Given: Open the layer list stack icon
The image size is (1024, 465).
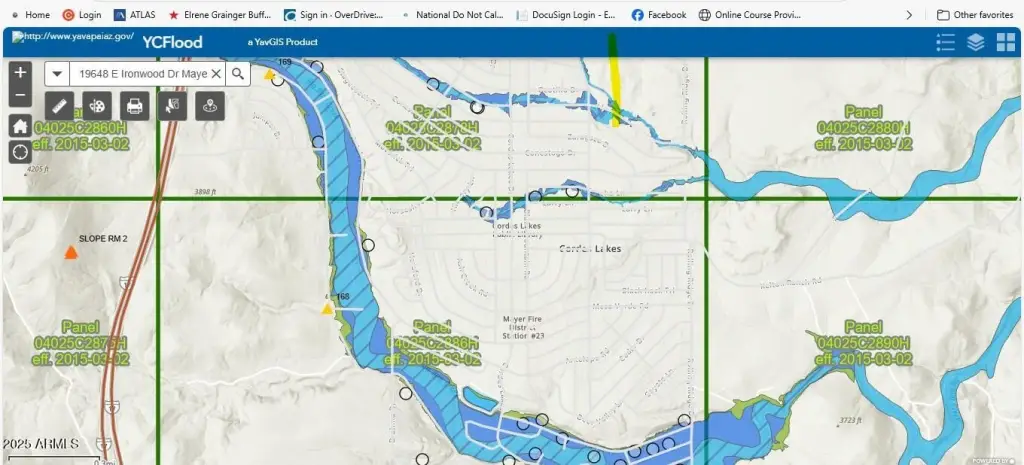Looking at the screenshot, I should 975,41.
